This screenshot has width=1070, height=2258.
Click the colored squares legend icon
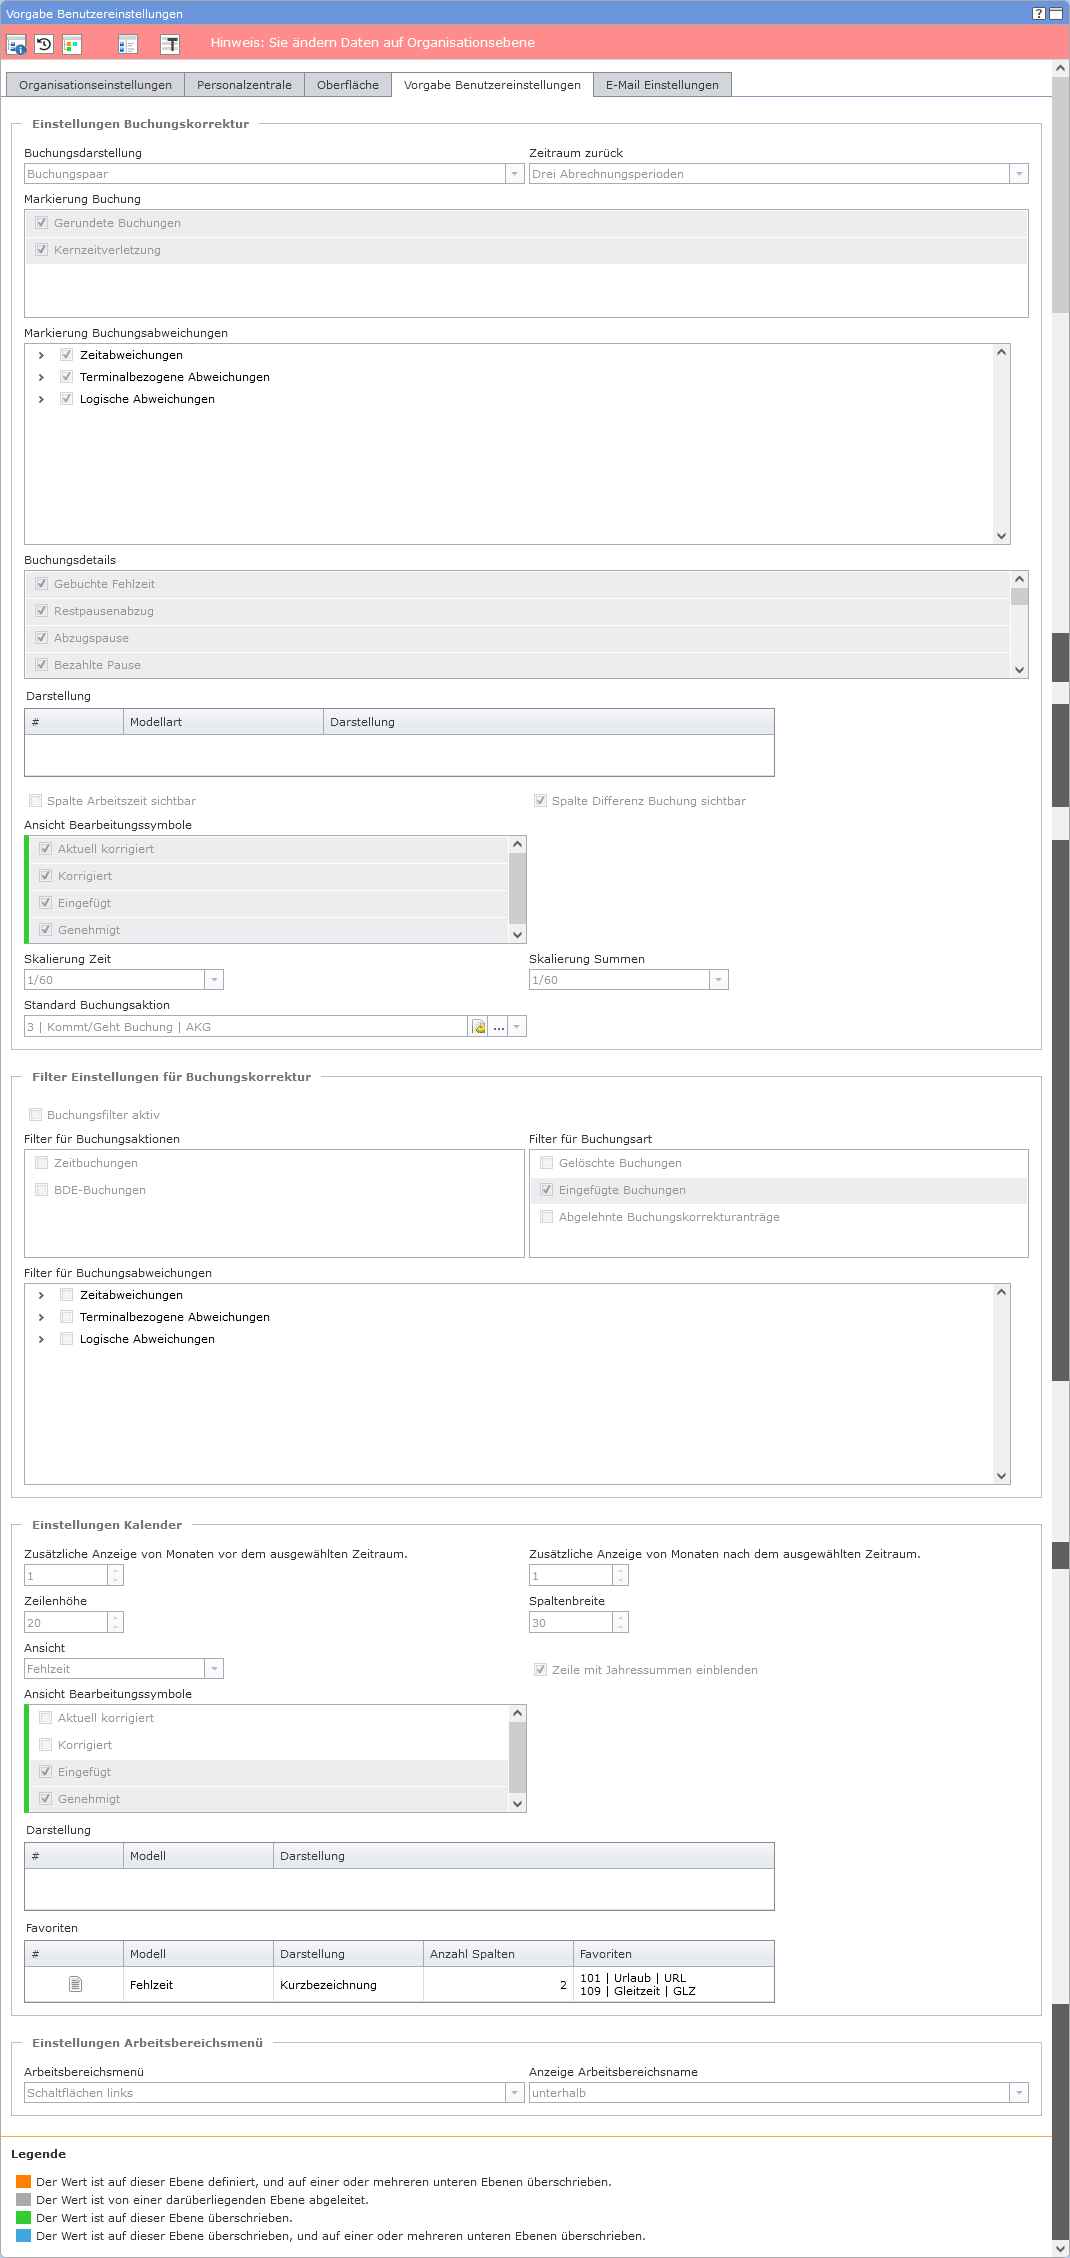[x=71, y=44]
